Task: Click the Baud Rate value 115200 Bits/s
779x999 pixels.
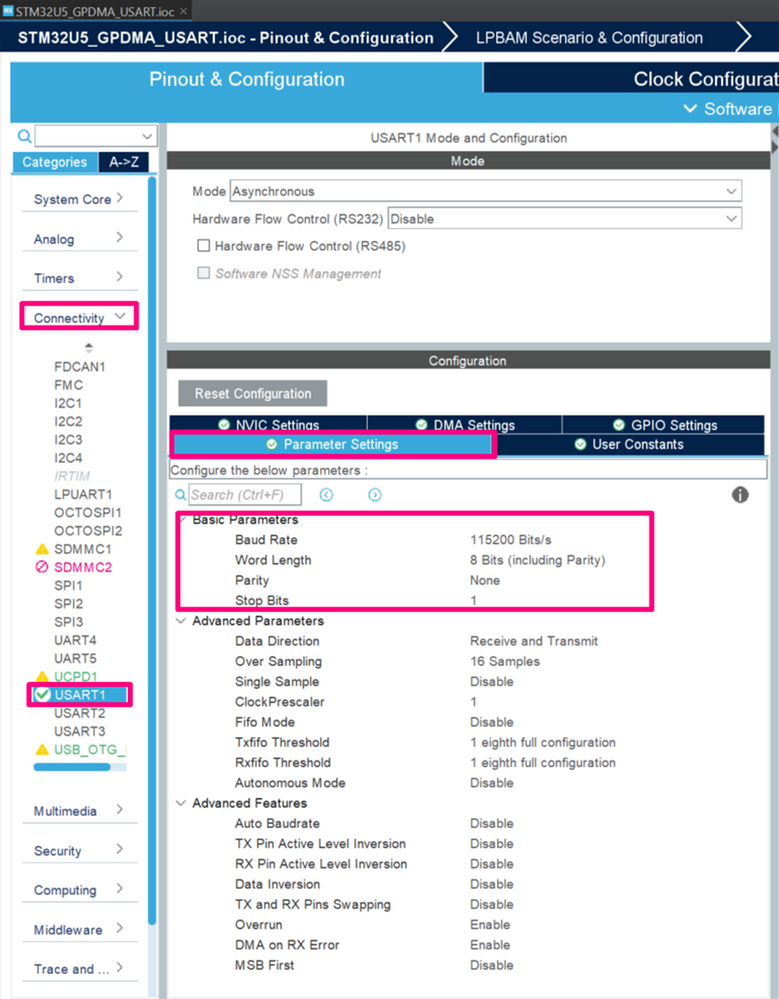Action: 511,540
